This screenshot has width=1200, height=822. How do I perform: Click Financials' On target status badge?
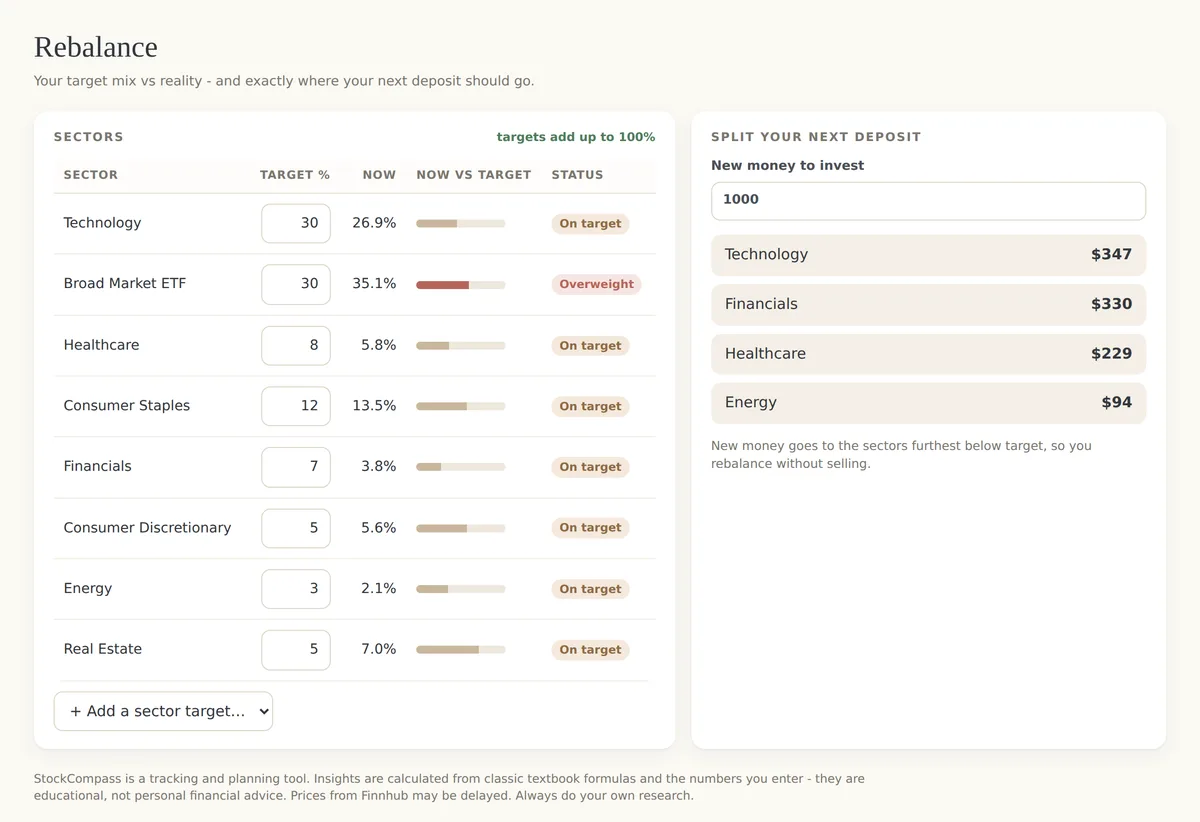click(590, 467)
